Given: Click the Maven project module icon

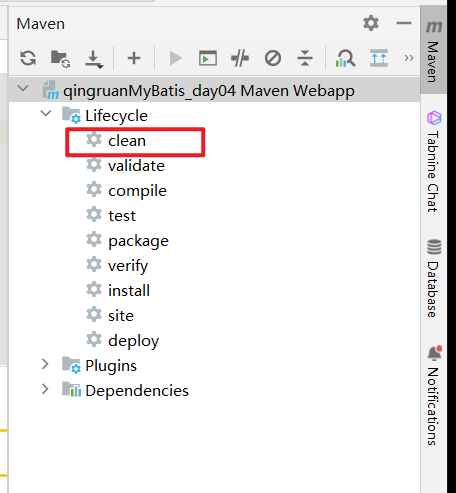Looking at the screenshot, I should tap(51, 90).
